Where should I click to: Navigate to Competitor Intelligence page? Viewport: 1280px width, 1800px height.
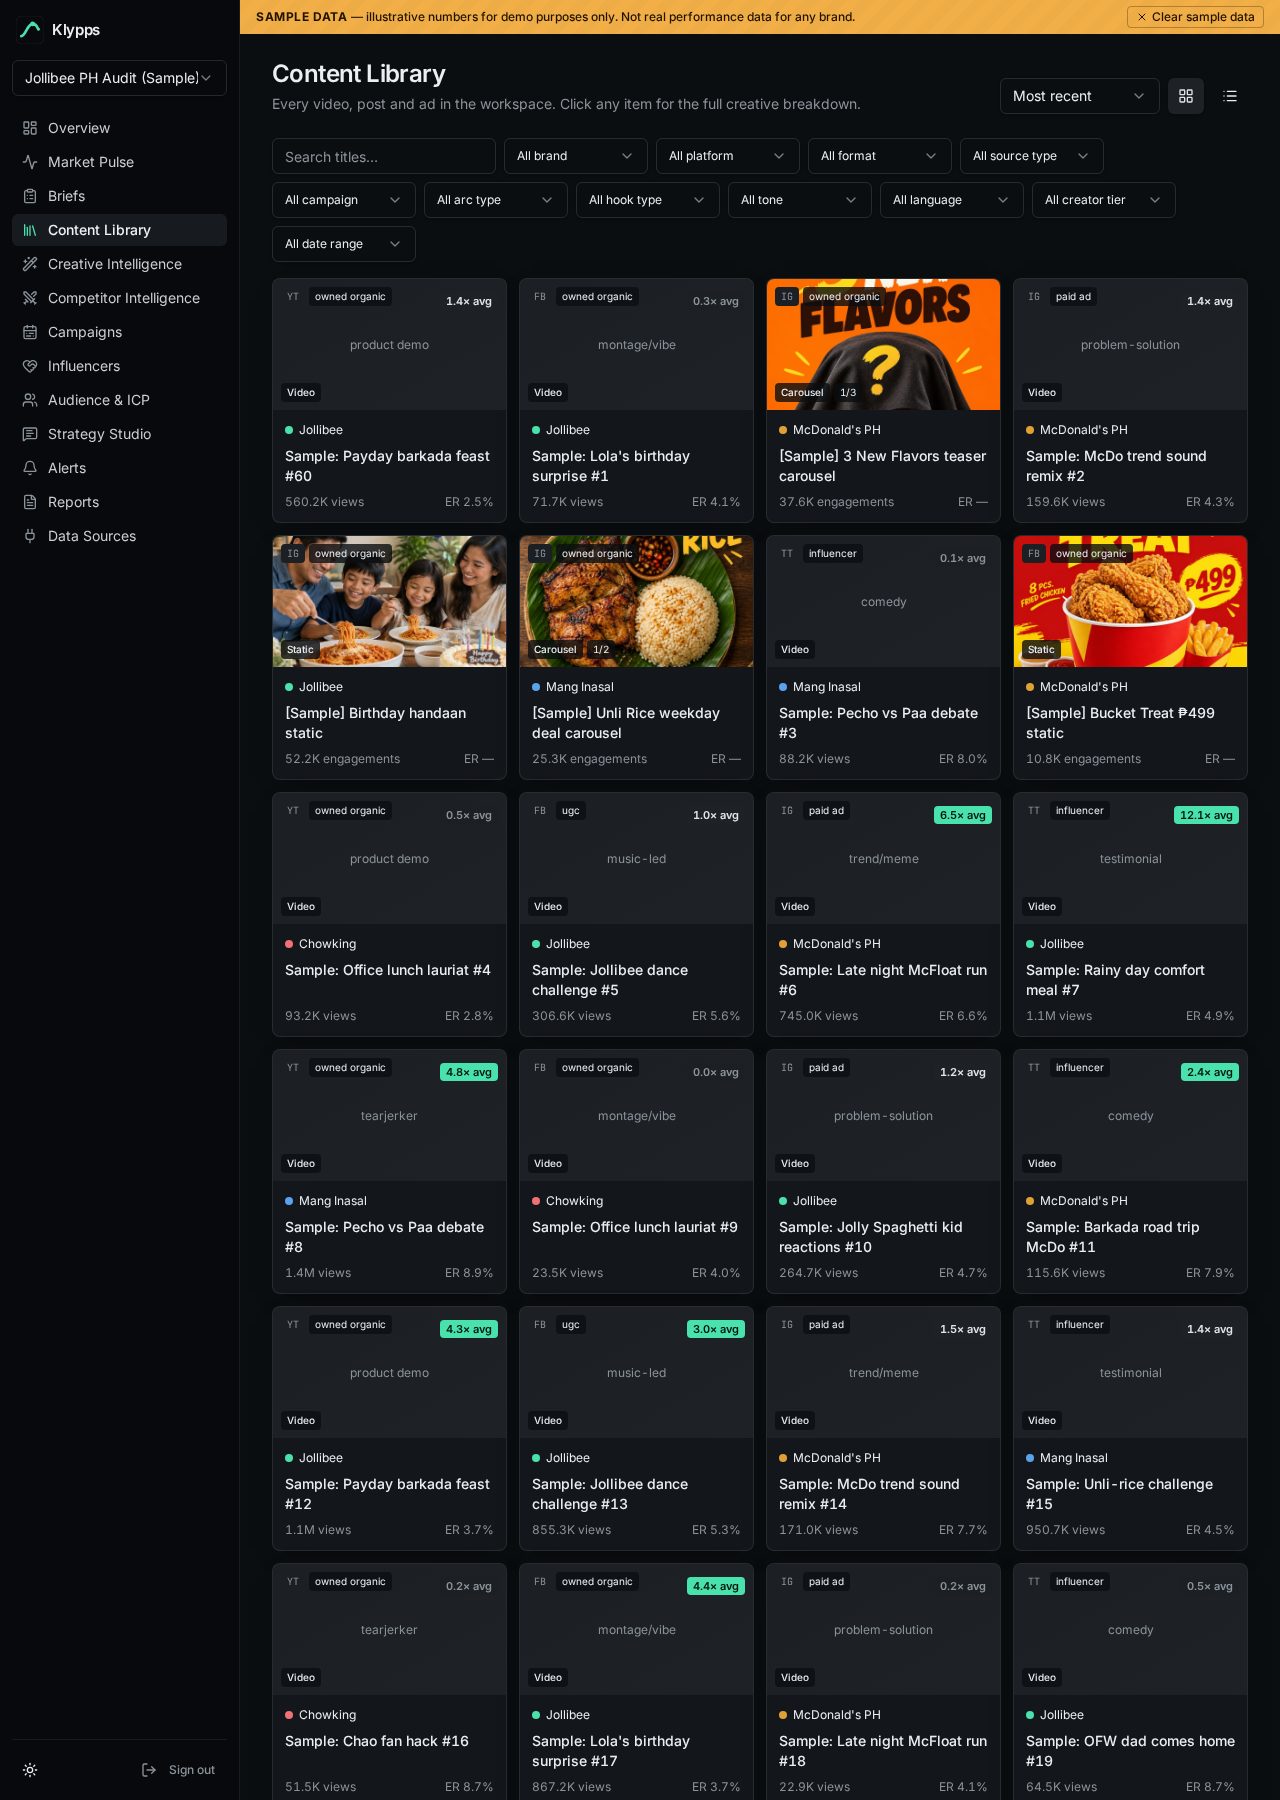click(119, 298)
